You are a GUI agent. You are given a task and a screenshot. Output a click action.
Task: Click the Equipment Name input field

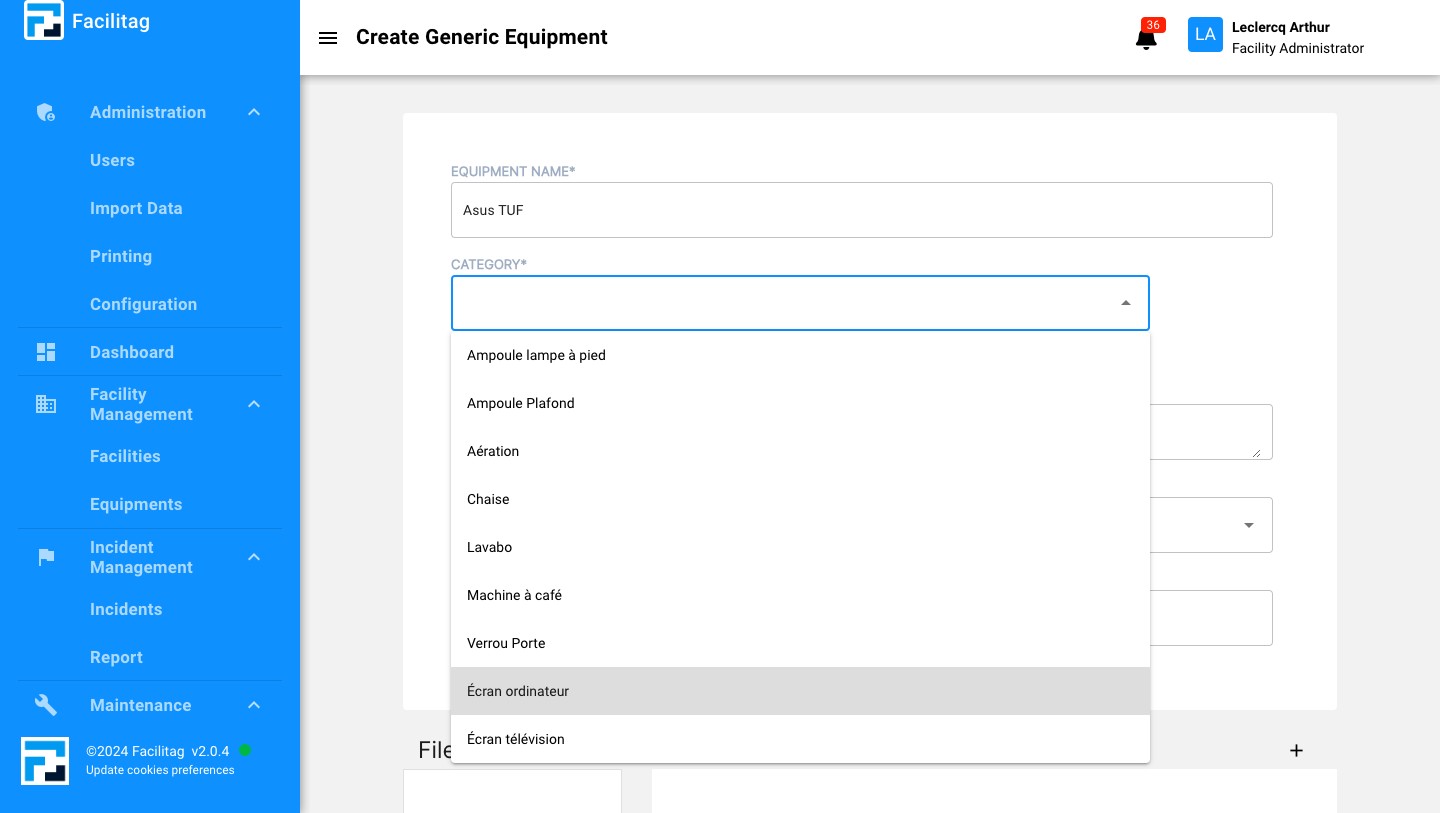click(x=861, y=210)
